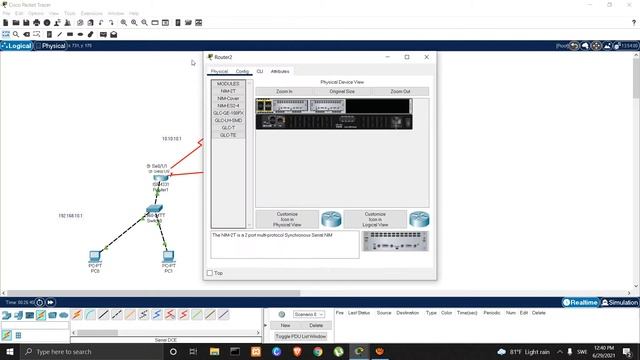This screenshot has width=640, height=360.
Task: Open the CLI tab in Router2
Action: [260, 71]
